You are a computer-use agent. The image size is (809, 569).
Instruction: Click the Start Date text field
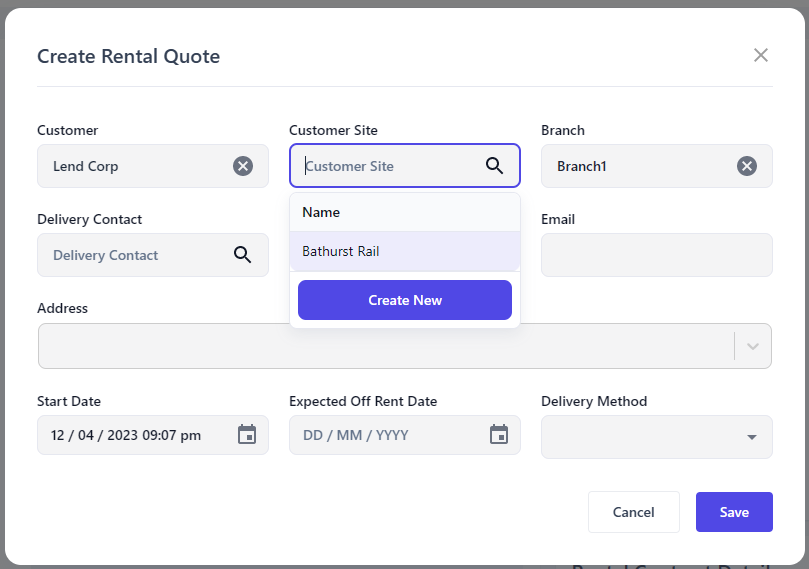point(130,435)
